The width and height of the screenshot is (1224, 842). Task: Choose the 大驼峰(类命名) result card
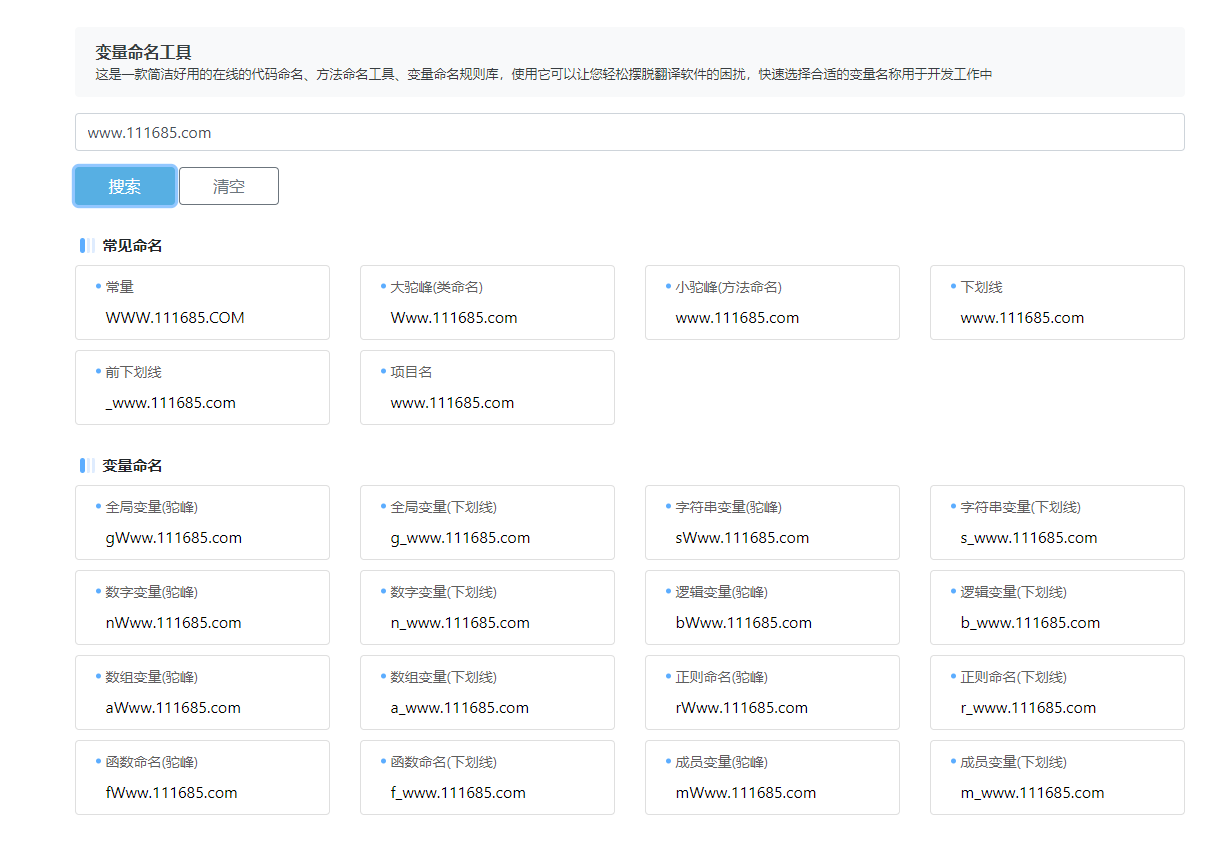click(487, 302)
